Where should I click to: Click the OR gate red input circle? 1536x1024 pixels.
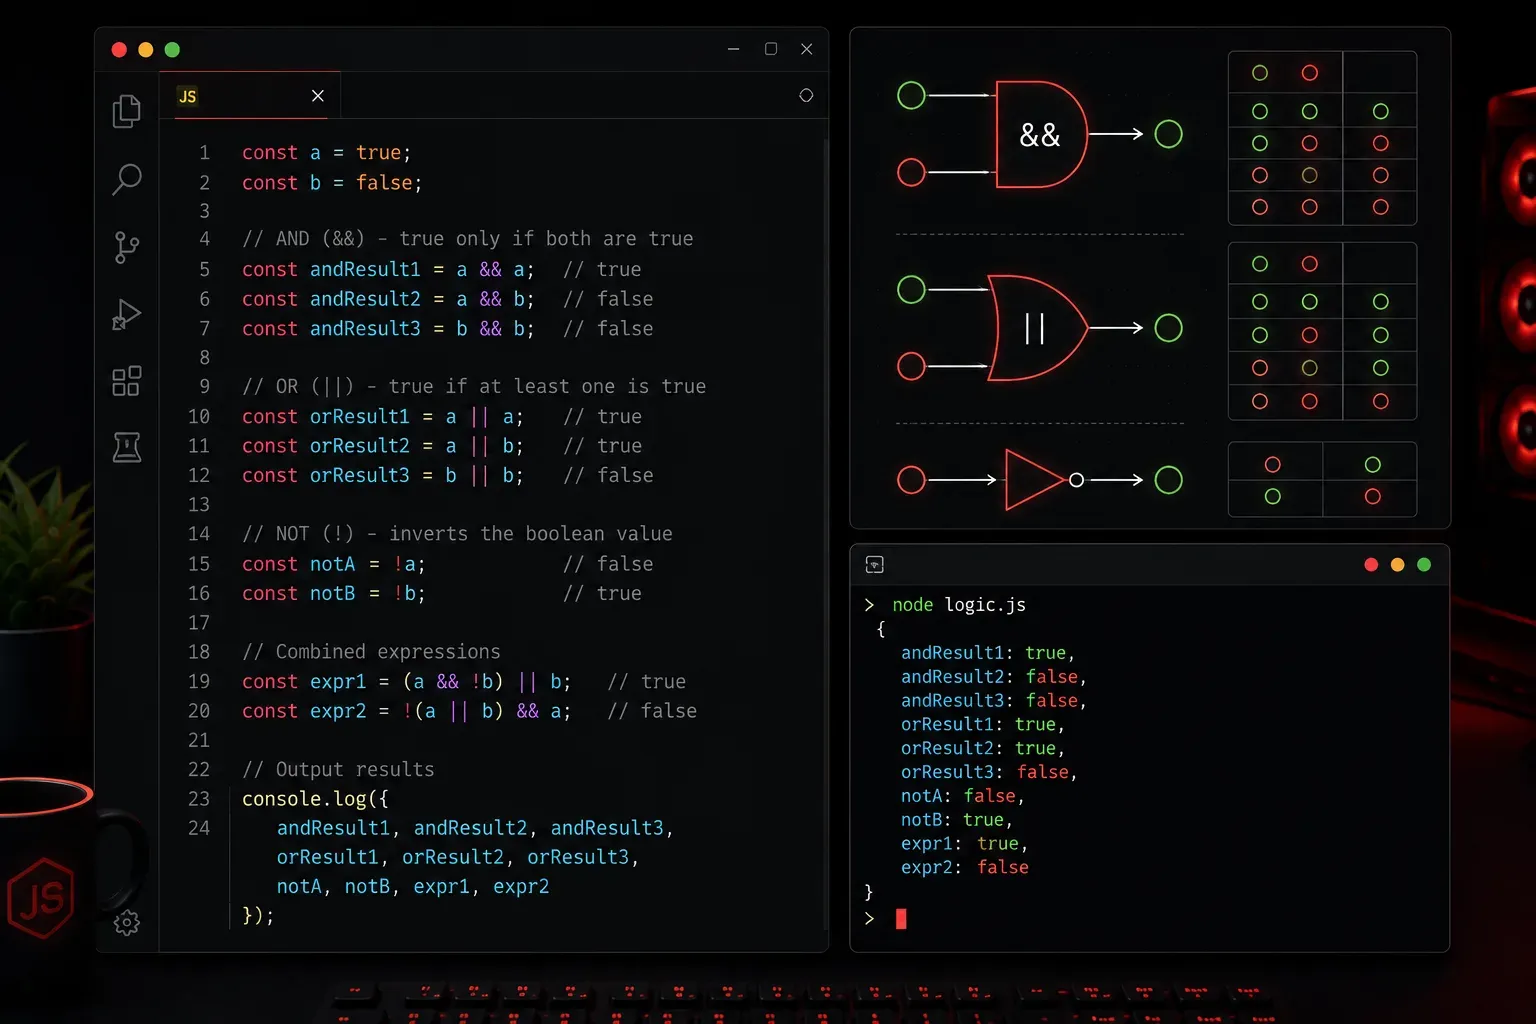(x=911, y=366)
